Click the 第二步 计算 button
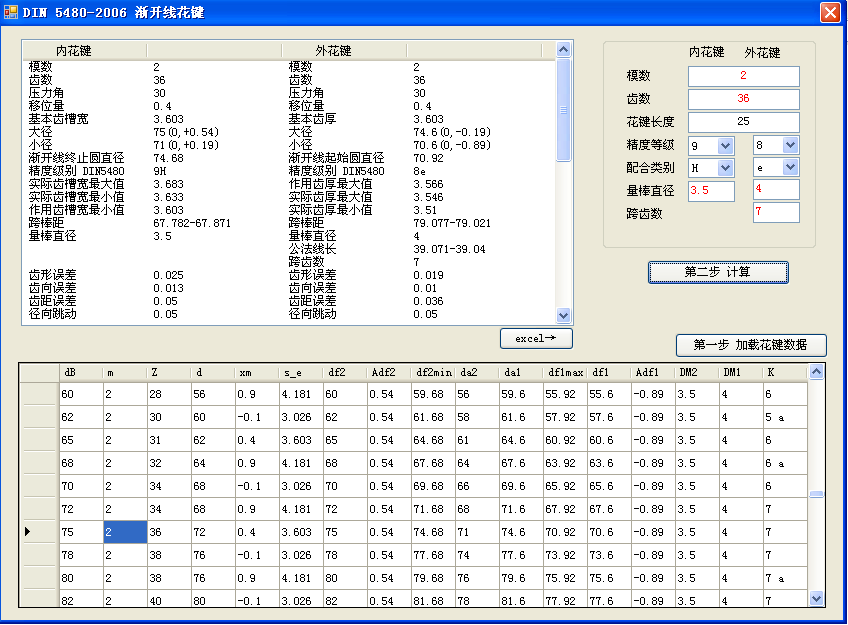The width and height of the screenshot is (848, 625). 718,272
